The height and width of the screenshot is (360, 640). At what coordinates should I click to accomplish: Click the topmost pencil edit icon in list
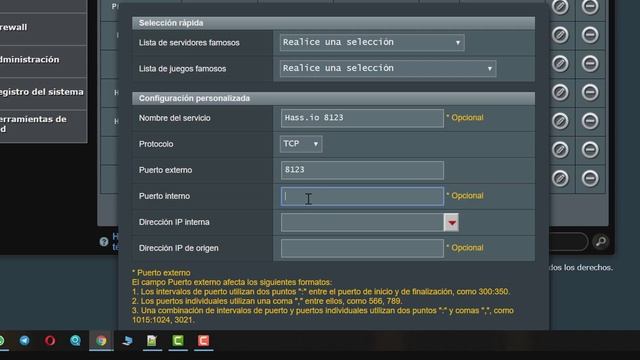pos(560,6)
